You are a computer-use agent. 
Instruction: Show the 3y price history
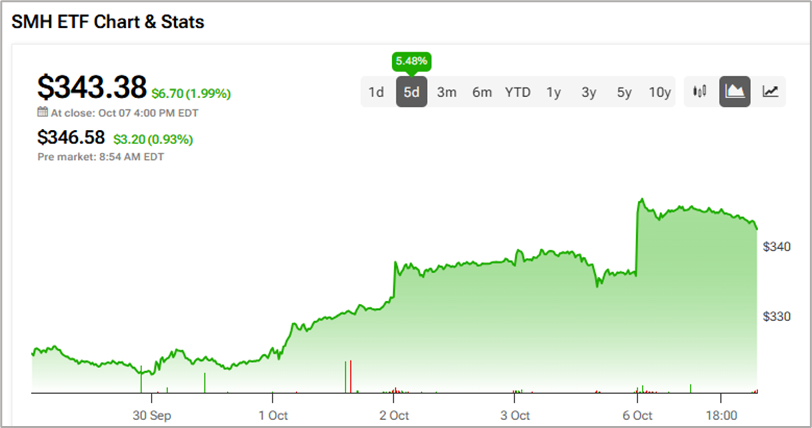pyautogui.click(x=588, y=92)
